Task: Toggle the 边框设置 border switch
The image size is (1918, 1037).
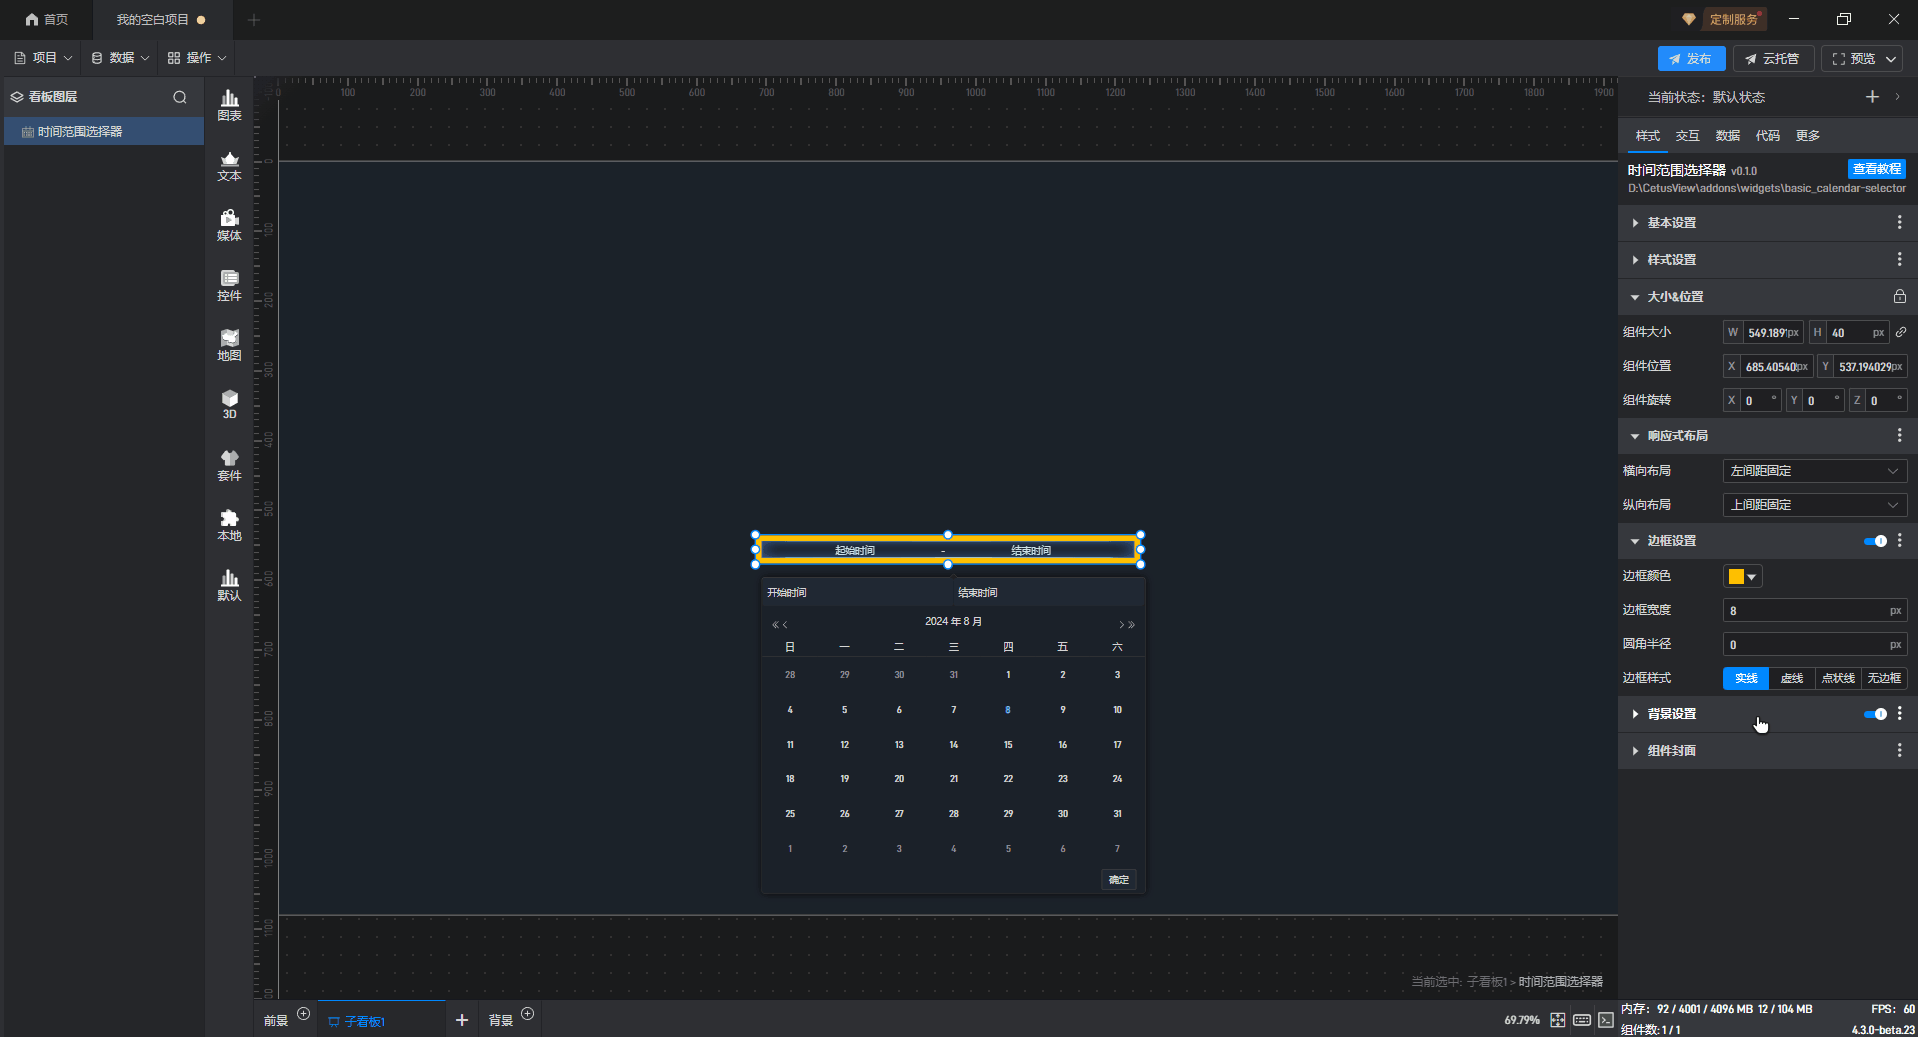Action: point(1875,541)
